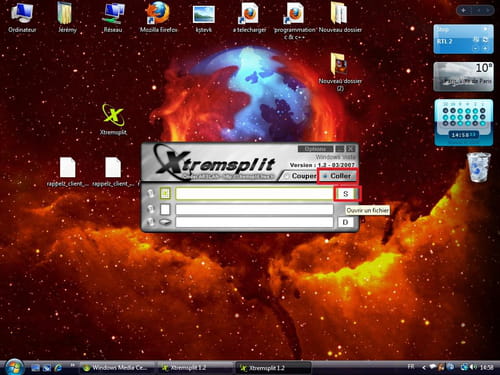Launch Internet Explorer from quick launch

pyautogui.click(x=58, y=368)
